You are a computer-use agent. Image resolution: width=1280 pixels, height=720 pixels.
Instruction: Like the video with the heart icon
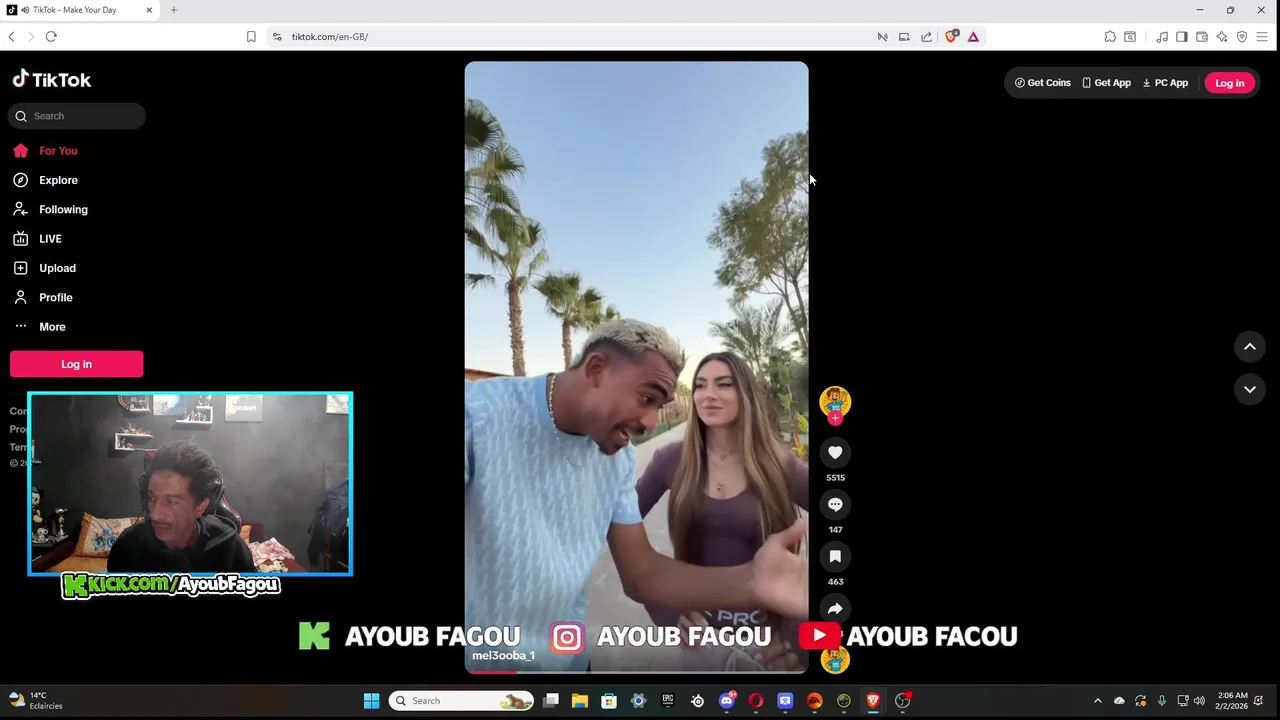[x=835, y=452]
